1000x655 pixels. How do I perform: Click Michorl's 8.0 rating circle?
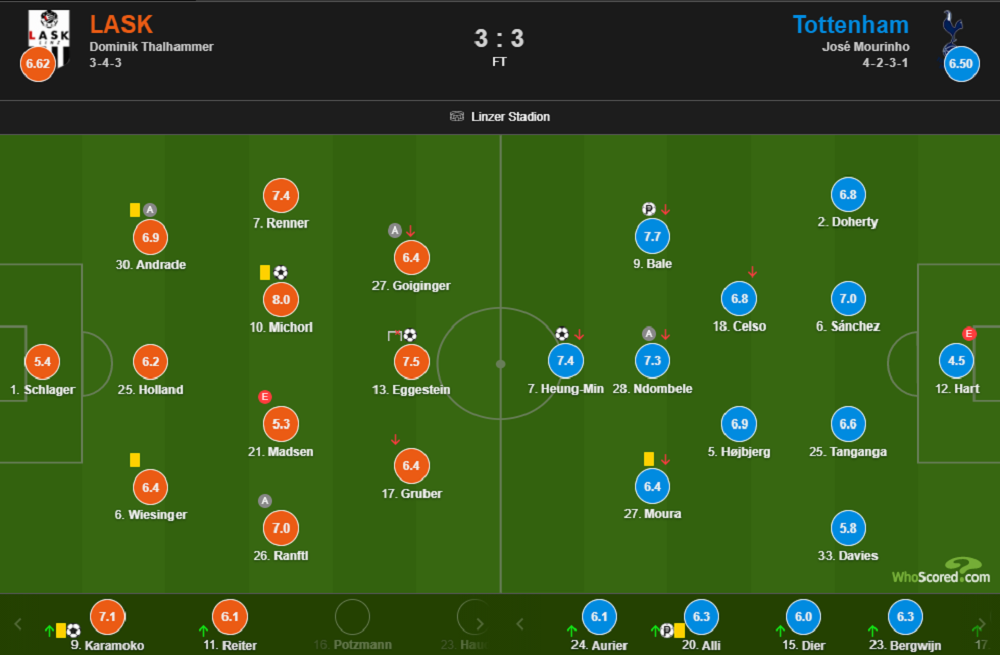coord(281,299)
